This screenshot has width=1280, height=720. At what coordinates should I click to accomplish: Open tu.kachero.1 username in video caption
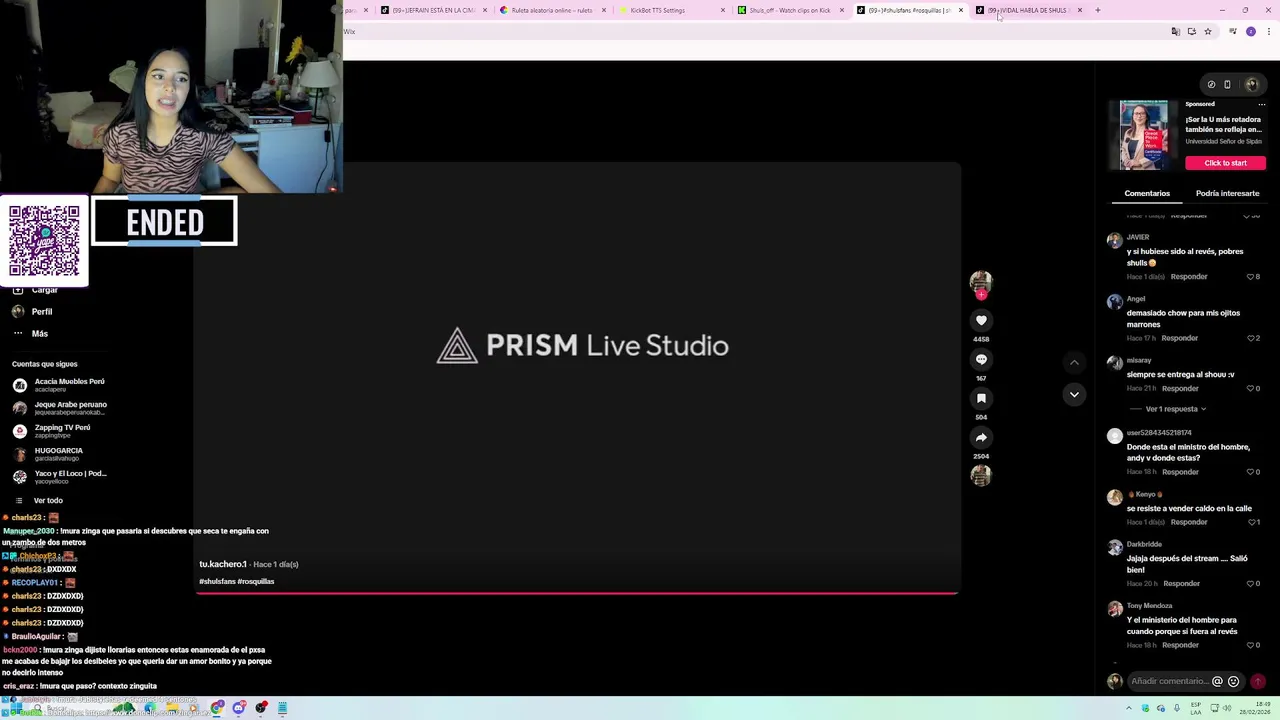(222, 564)
